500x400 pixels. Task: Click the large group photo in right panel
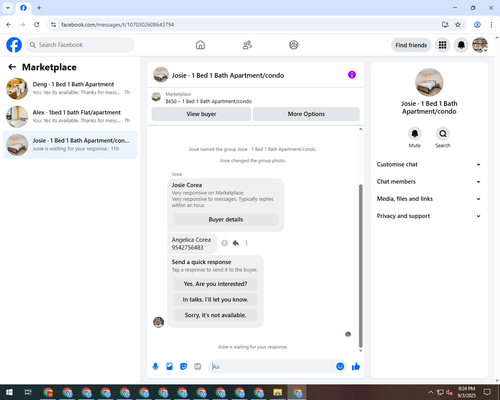(x=429, y=82)
